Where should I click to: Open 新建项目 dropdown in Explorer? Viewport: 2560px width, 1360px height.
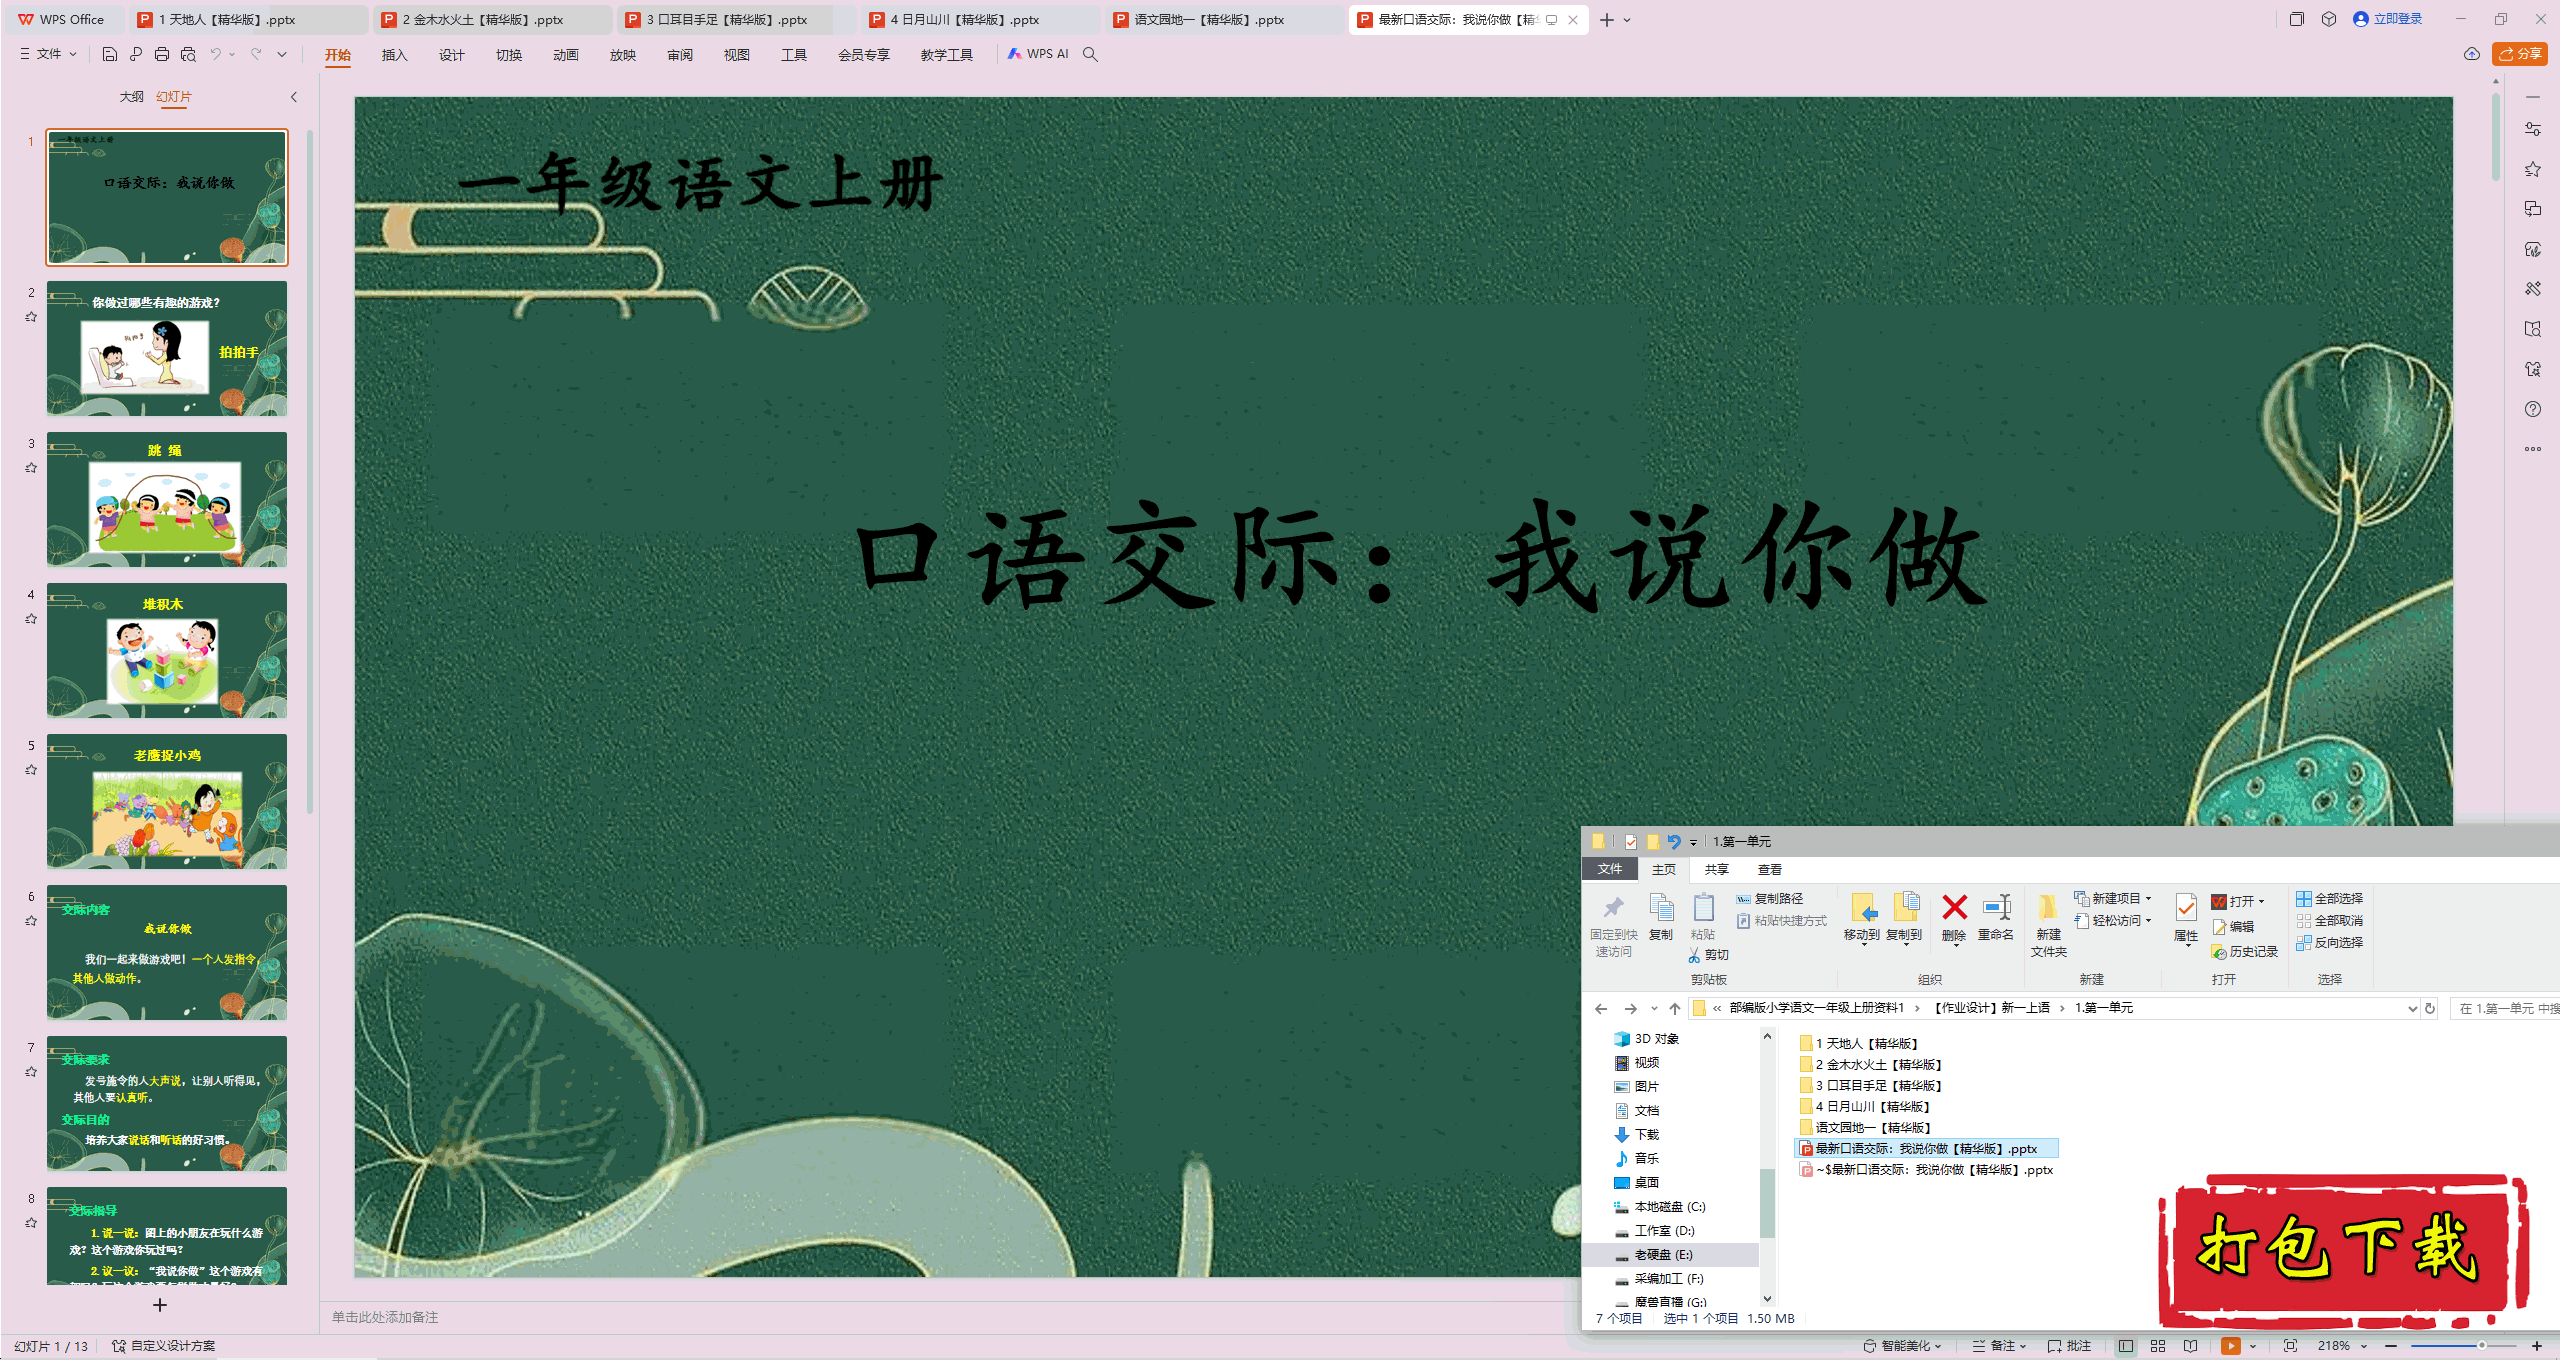[2113, 899]
